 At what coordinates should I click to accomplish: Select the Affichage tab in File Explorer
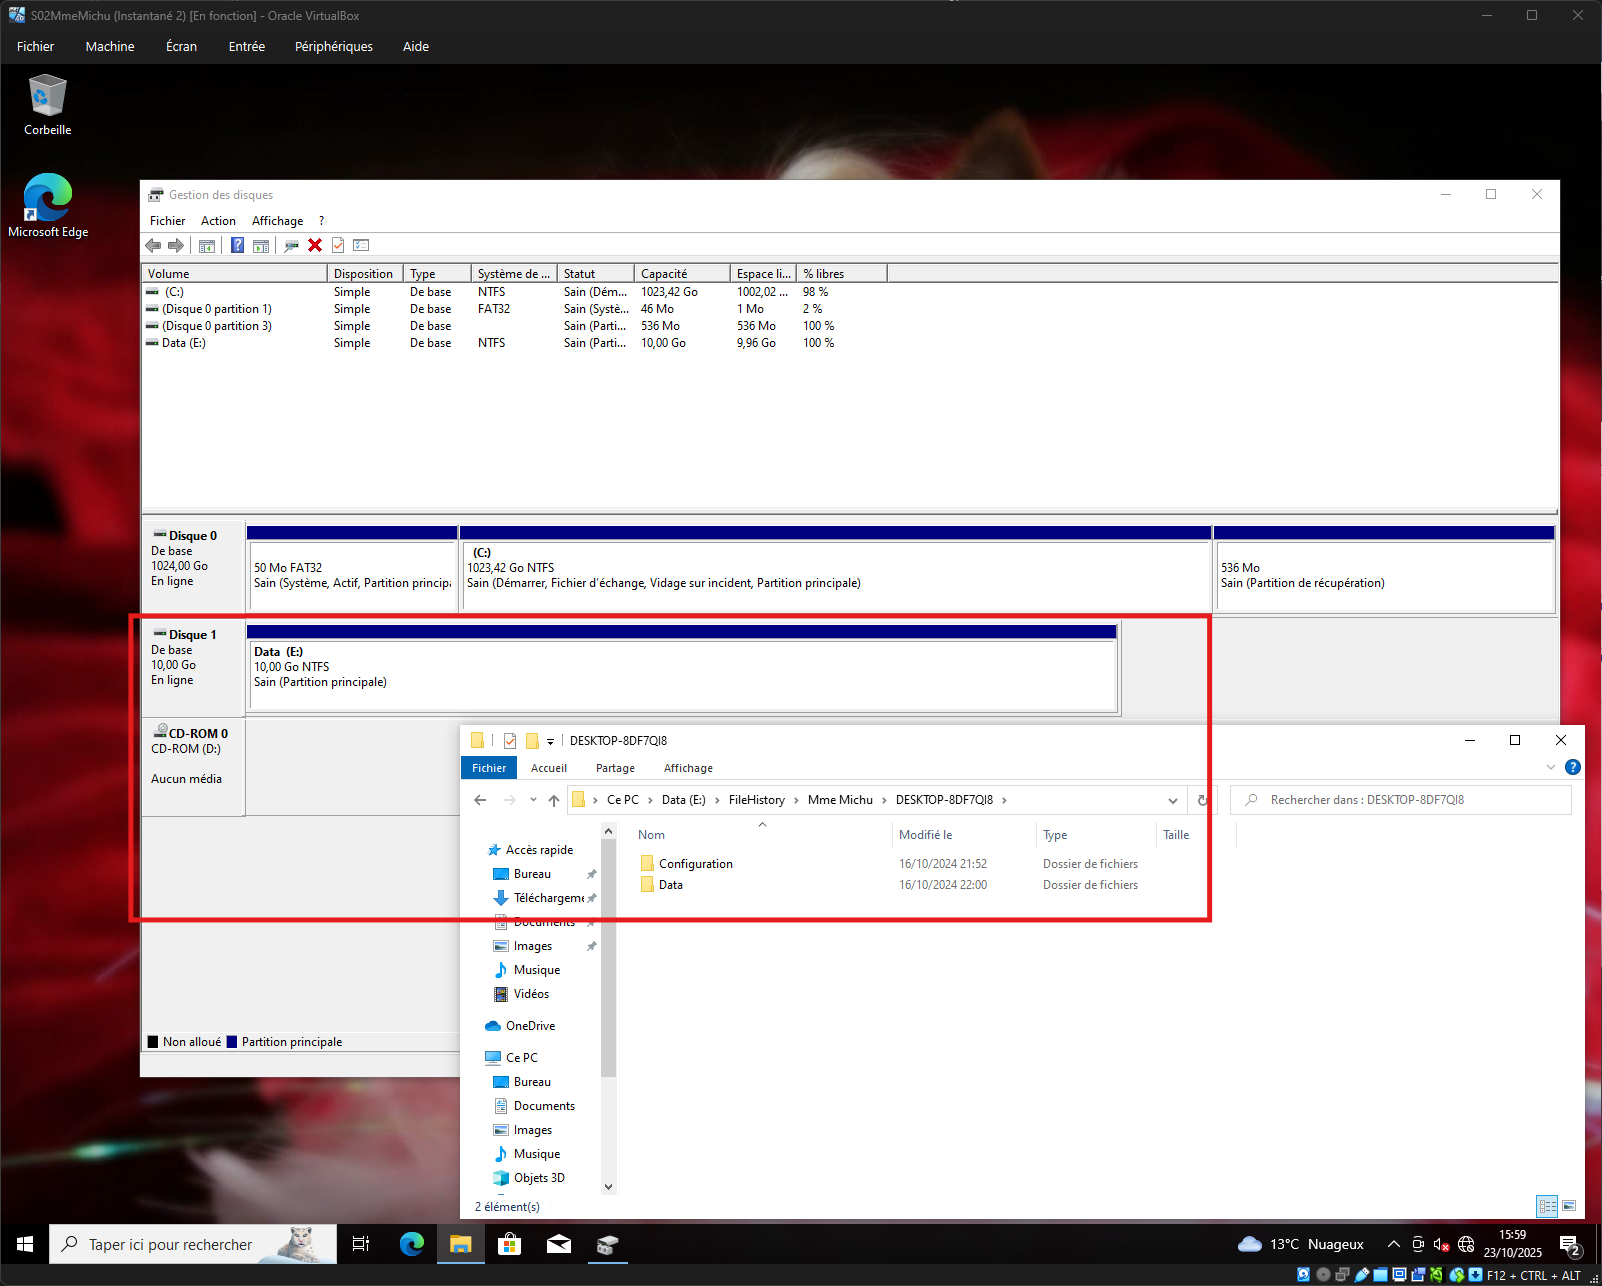click(688, 768)
